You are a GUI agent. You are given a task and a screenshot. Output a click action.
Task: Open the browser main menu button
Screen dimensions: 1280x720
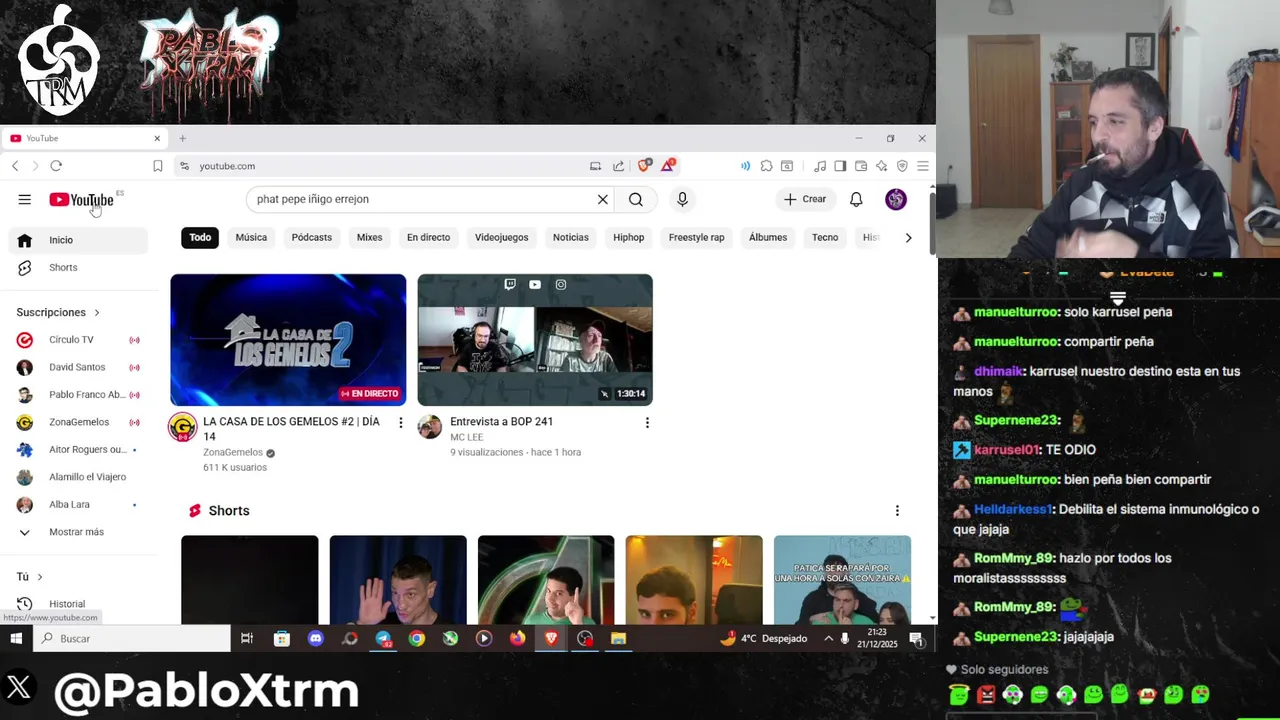click(923, 166)
